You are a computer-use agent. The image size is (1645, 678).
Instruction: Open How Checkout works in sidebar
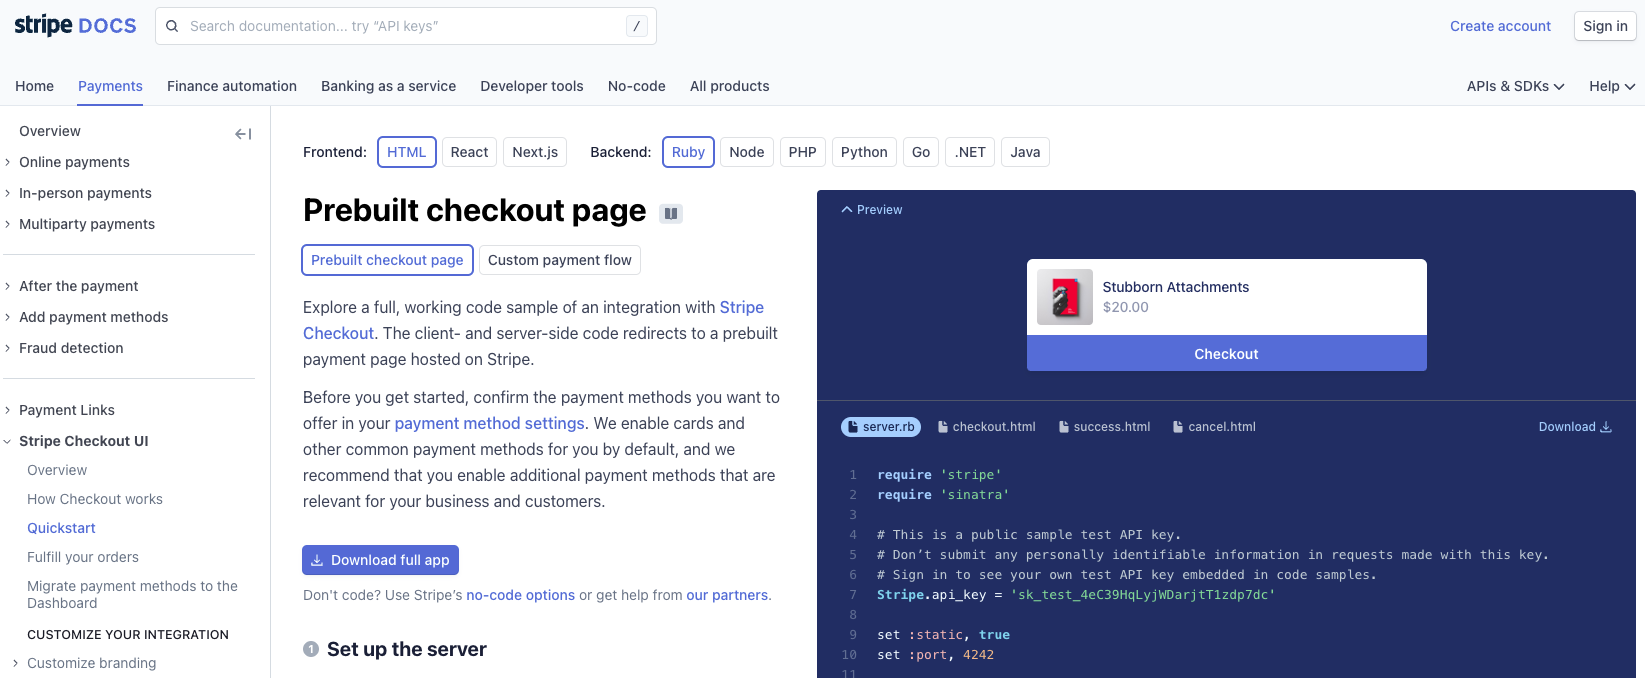pos(95,499)
